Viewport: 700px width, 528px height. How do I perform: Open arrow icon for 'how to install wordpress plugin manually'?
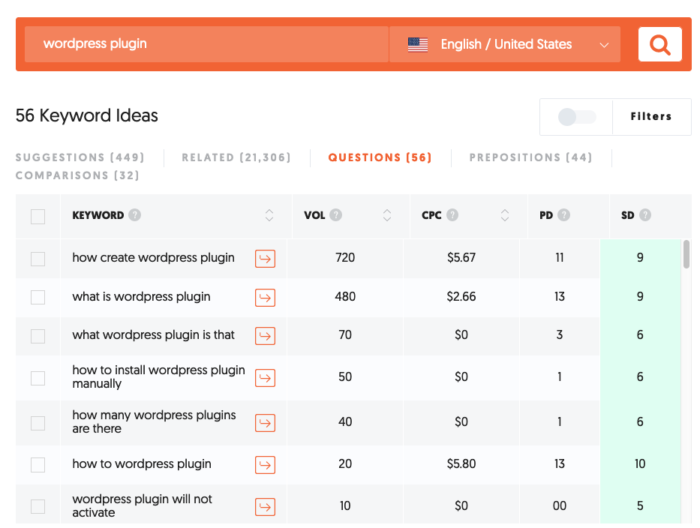[265, 378]
